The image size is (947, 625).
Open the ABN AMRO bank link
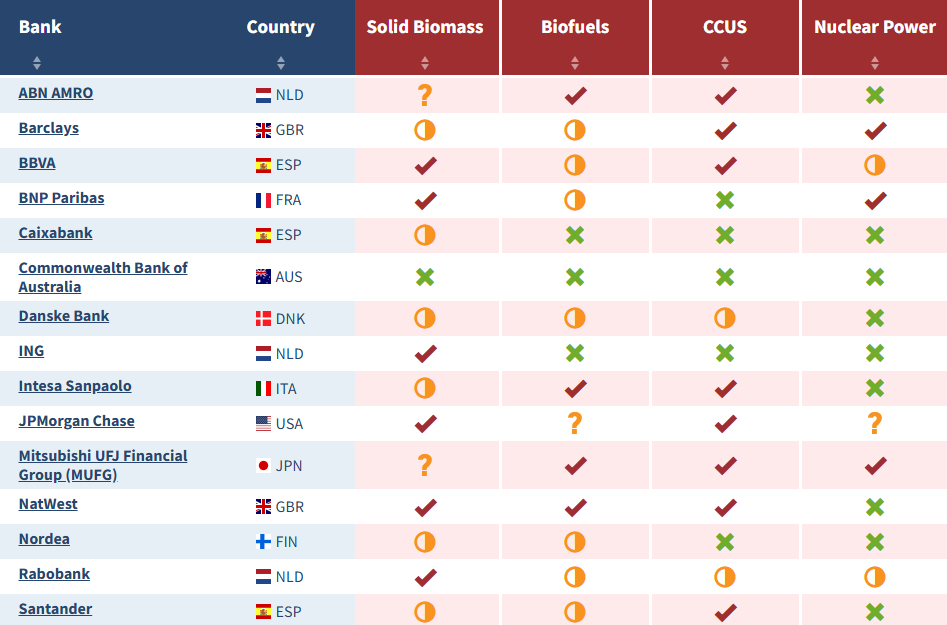click(x=56, y=93)
